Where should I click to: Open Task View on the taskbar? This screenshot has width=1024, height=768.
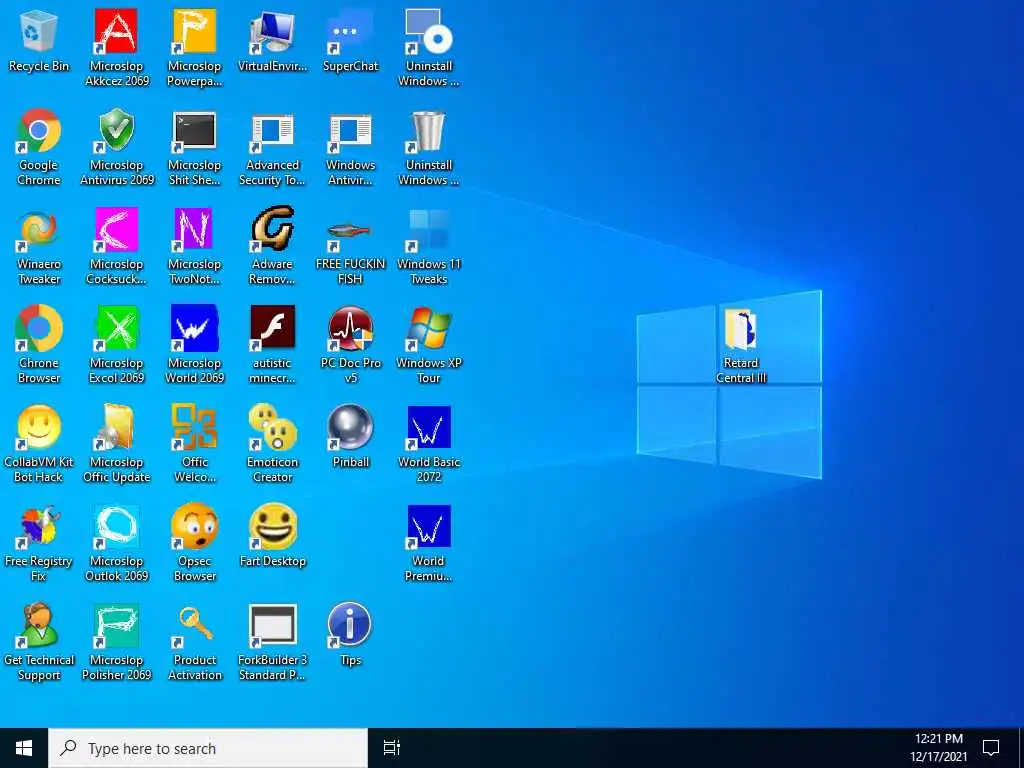point(391,748)
